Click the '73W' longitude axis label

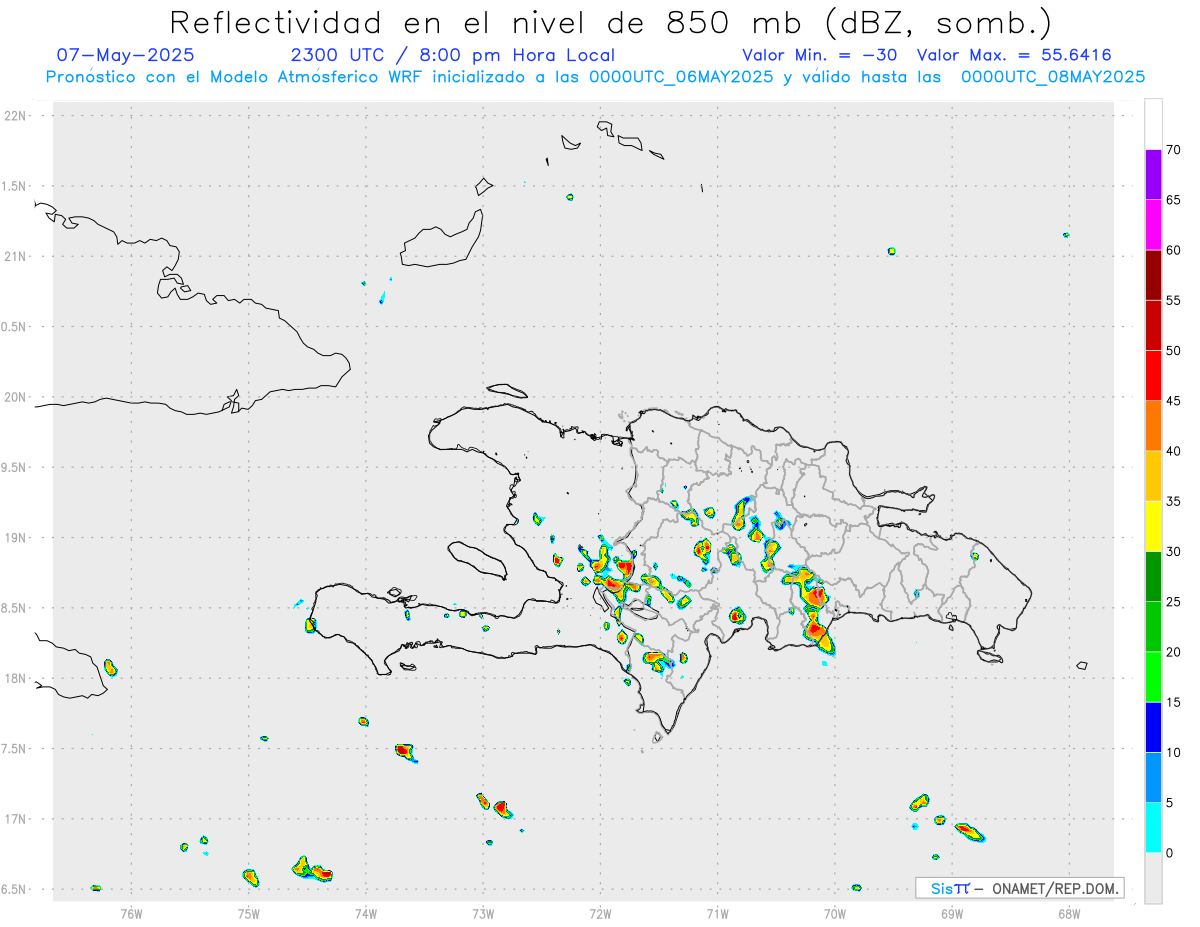(483, 912)
